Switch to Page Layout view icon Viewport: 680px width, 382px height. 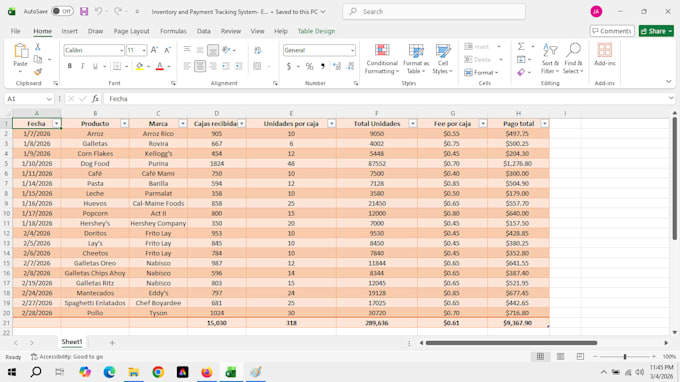(560, 356)
